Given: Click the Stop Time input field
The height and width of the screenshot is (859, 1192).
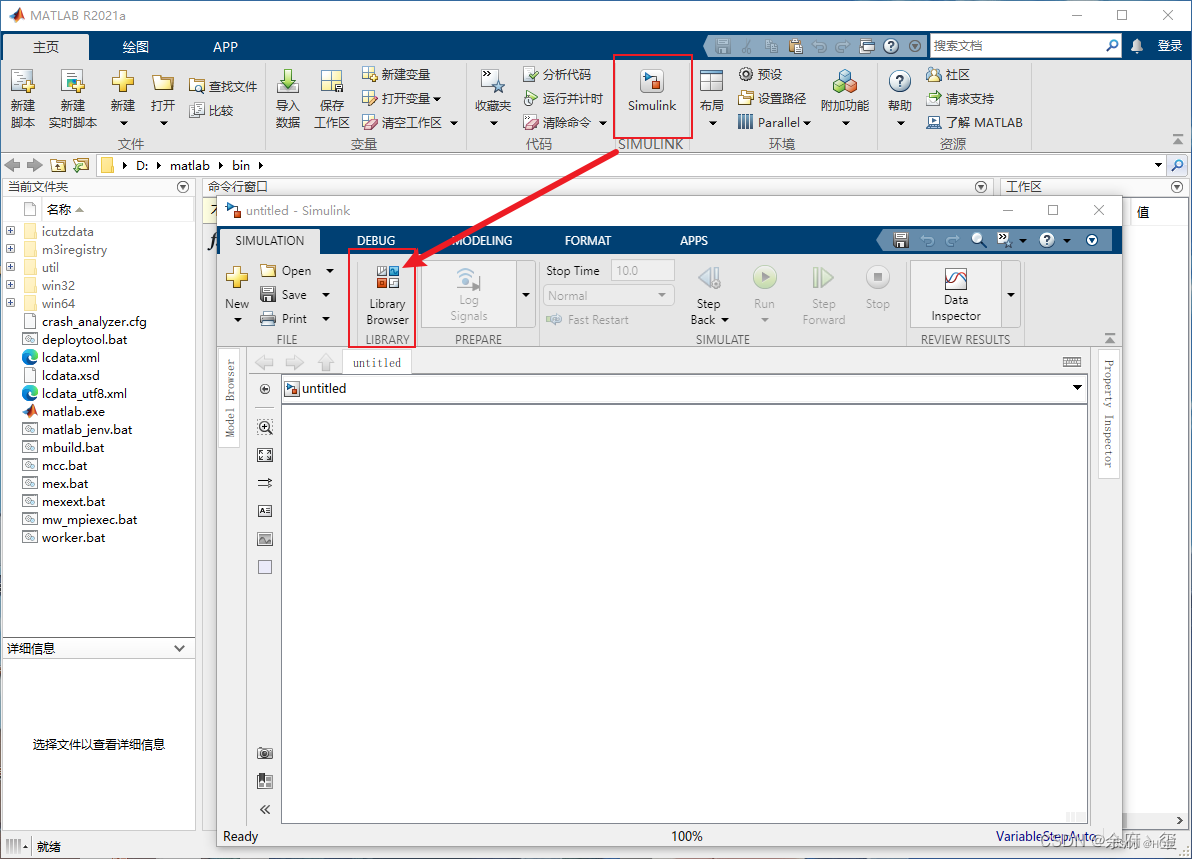Looking at the screenshot, I should click(642, 271).
